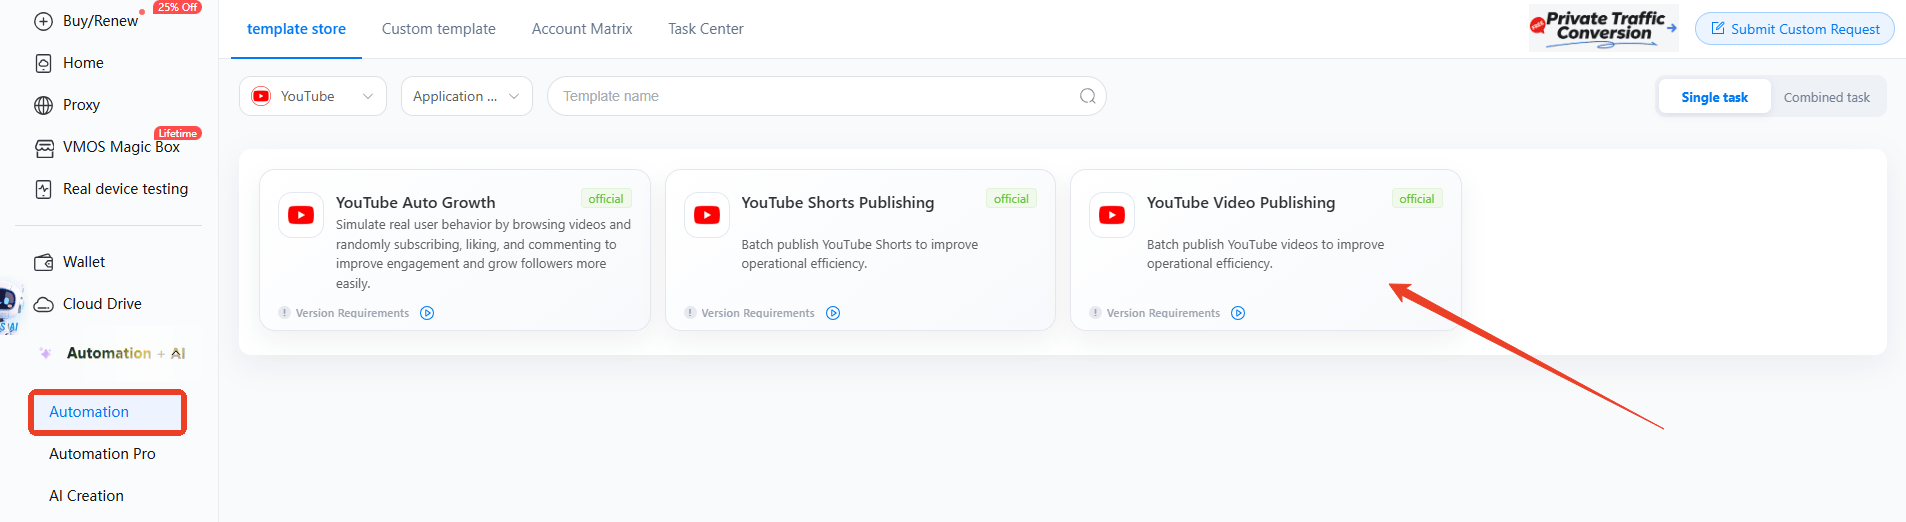Click the Submit Custom Request button
1906x522 pixels.
tap(1795, 29)
